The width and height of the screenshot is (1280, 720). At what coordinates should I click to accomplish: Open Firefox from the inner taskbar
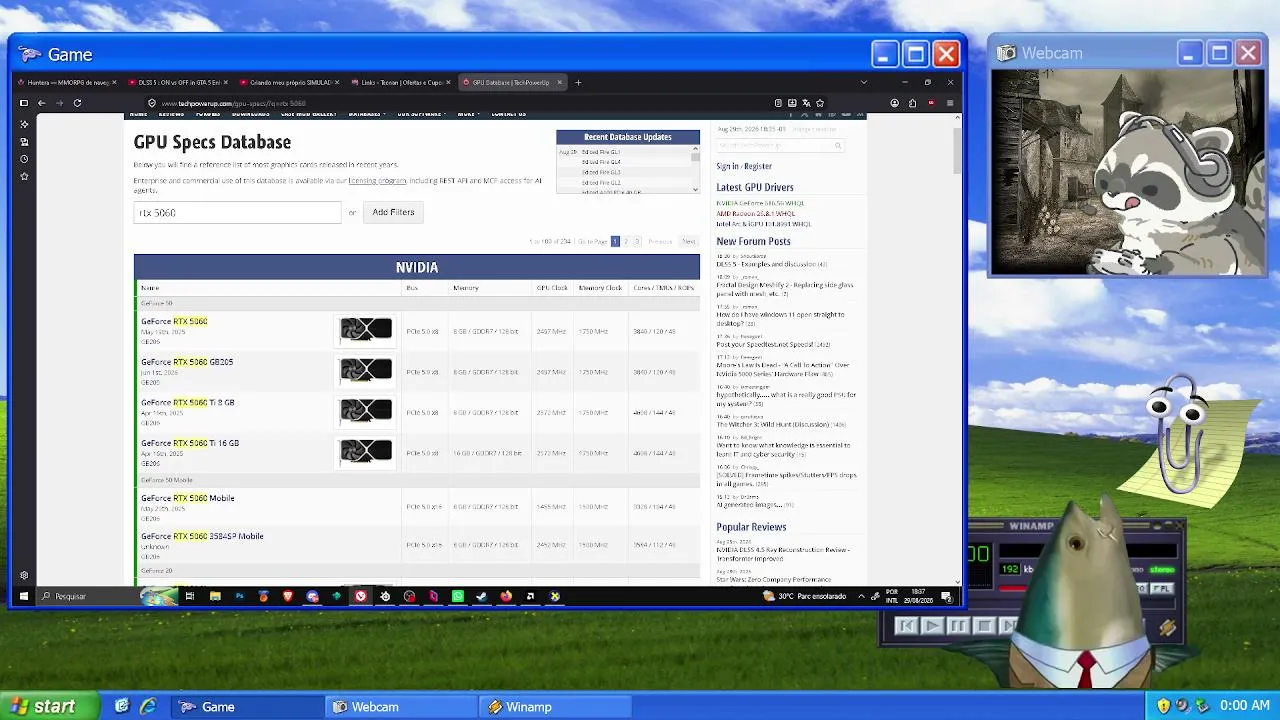tap(506, 596)
